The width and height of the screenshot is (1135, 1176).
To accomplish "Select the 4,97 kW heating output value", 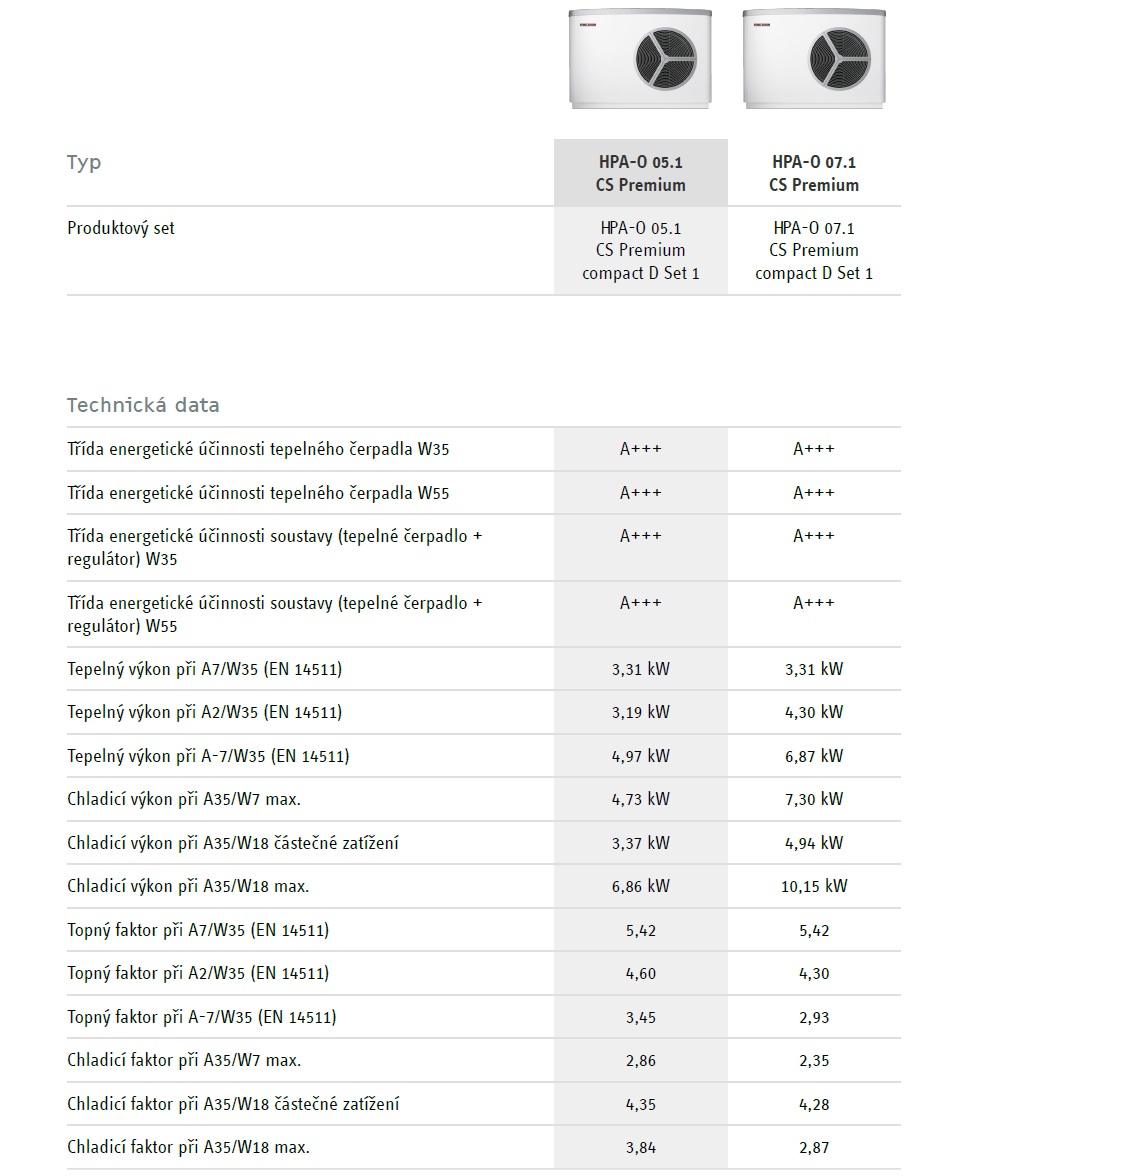I will click(641, 756).
